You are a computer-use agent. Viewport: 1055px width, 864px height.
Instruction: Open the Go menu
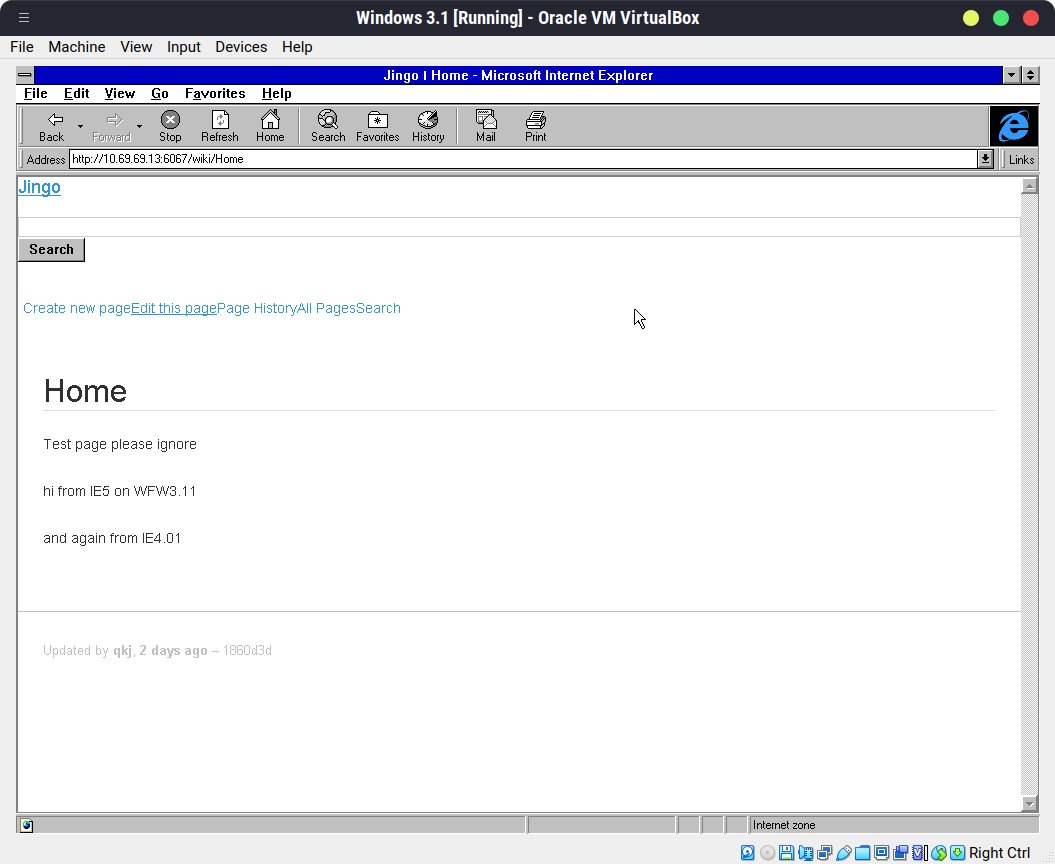159,94
